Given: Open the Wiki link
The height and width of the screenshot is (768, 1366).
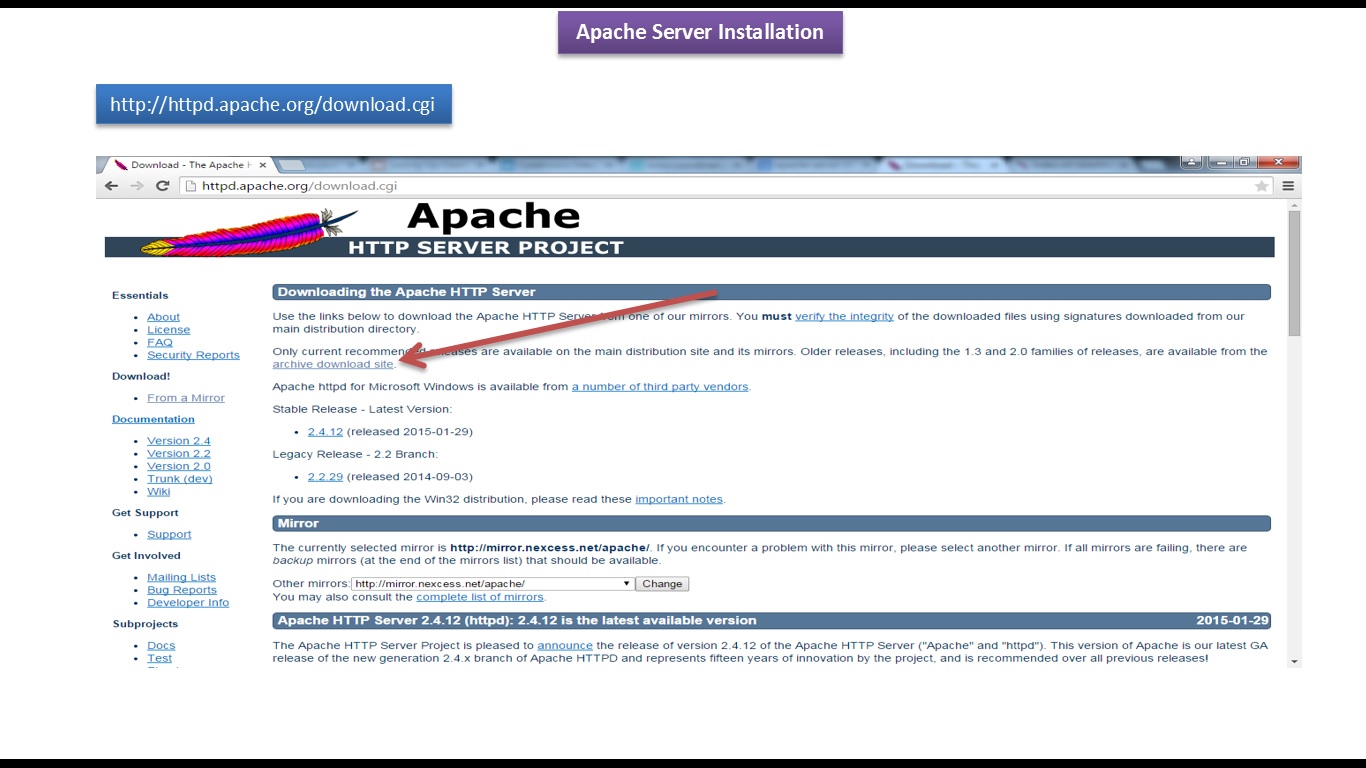Looking at the screenshot, I should tap(158, 491).
